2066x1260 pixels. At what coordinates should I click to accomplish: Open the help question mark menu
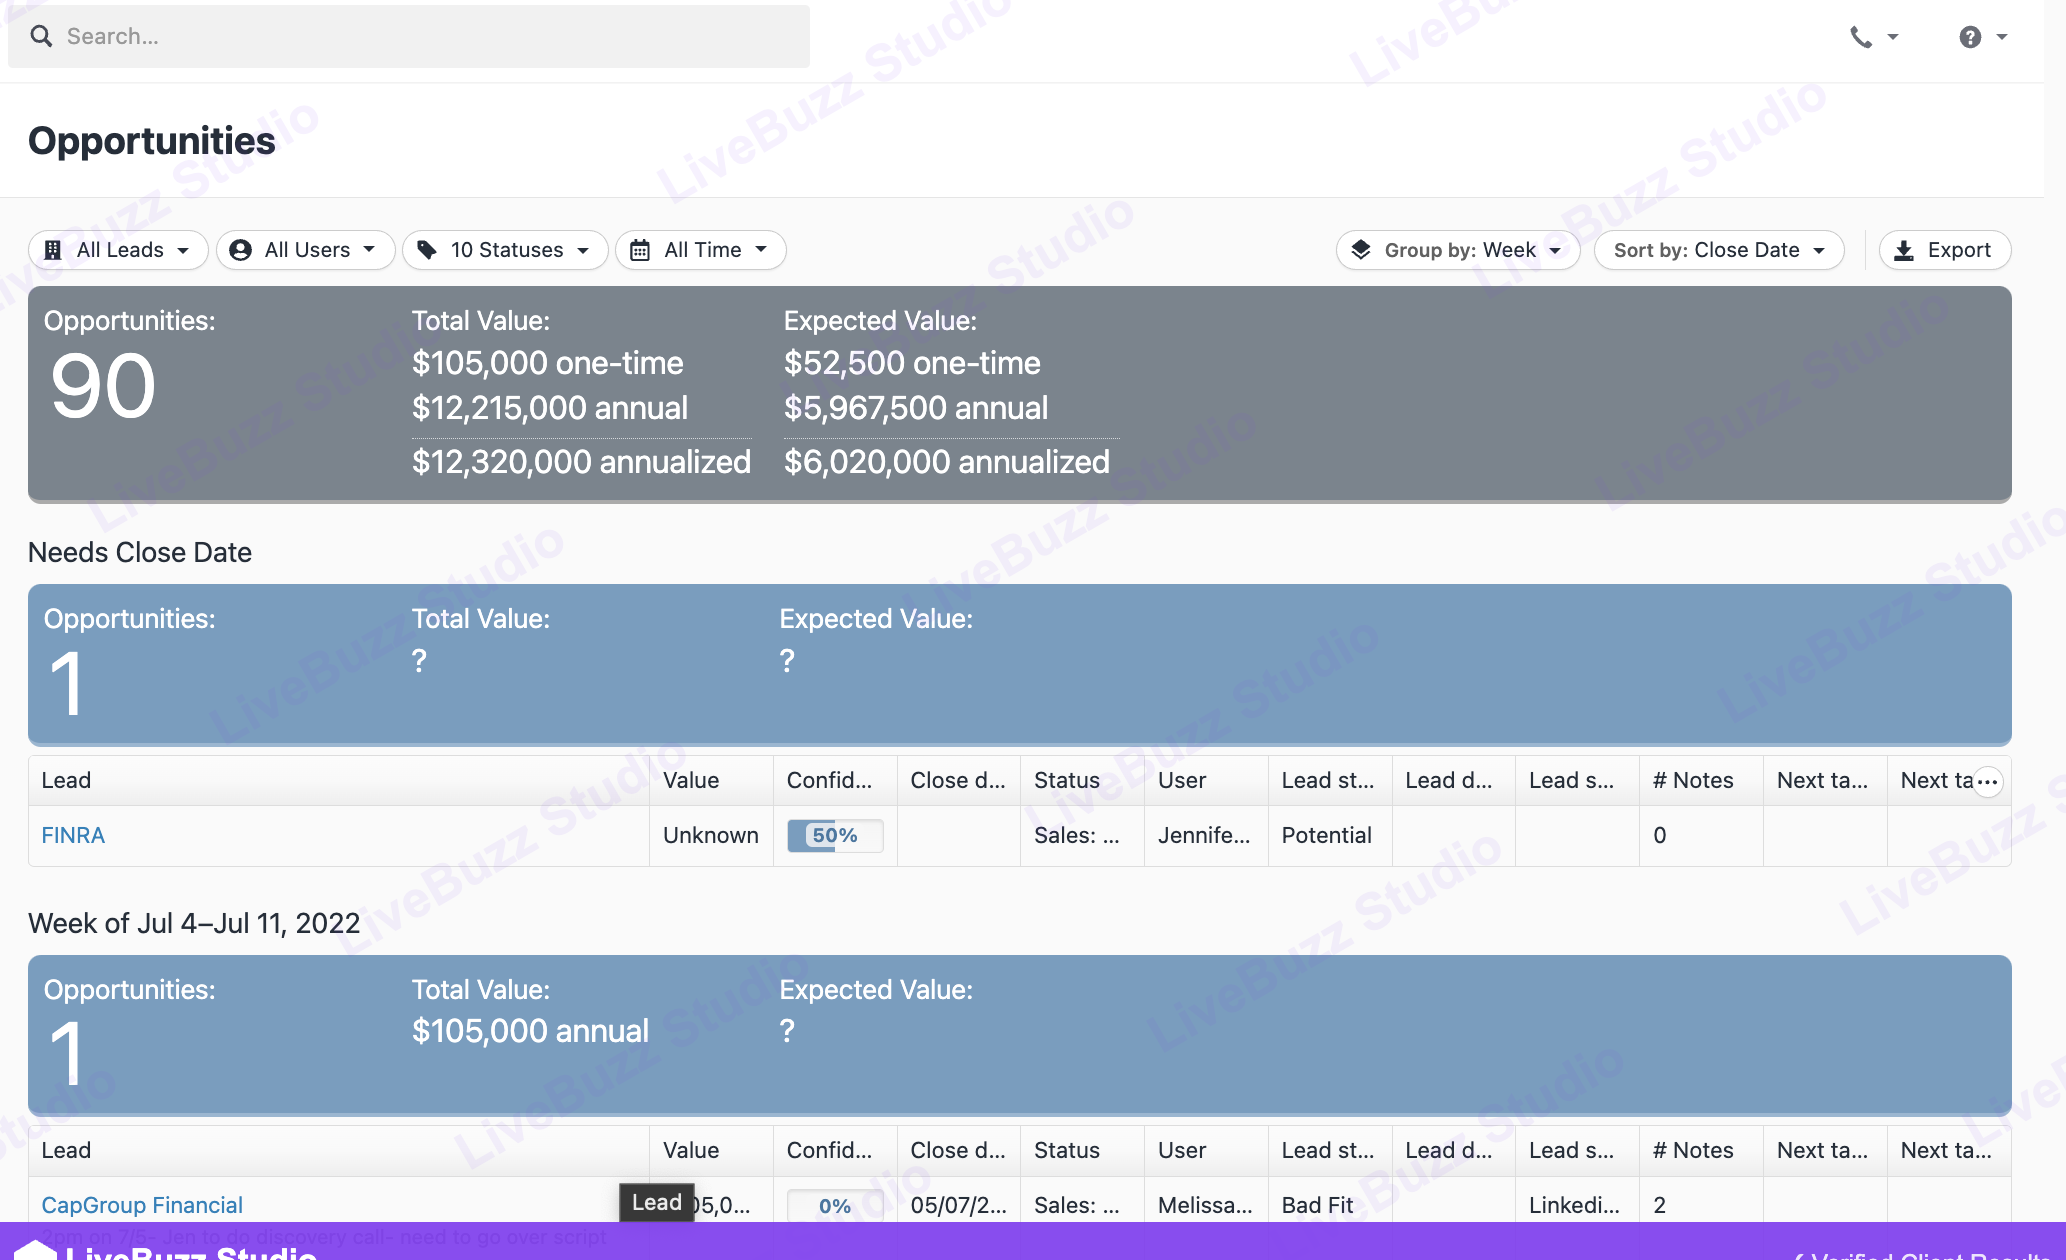pos(1970,37)
